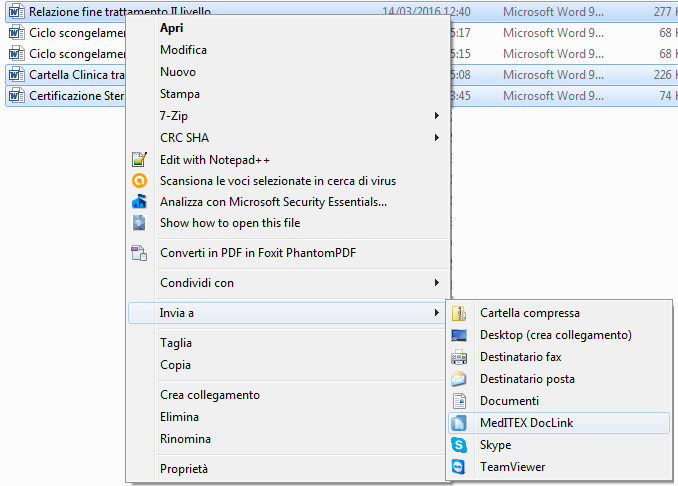Send to Desktop (crea collegamento)
Viewport: 678px width, 486px height.
tap(556, 335)
